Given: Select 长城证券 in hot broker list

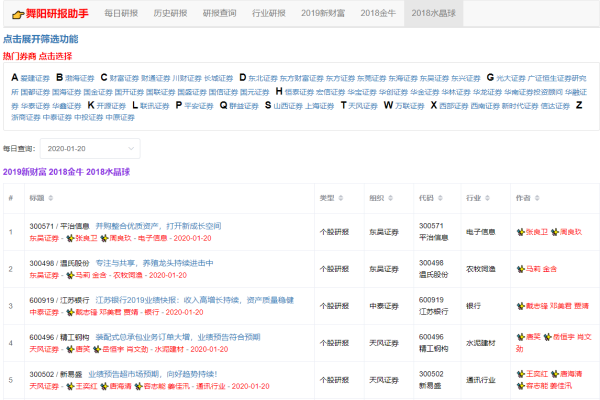Looking at the screenshot, I should tap(218, 78).
